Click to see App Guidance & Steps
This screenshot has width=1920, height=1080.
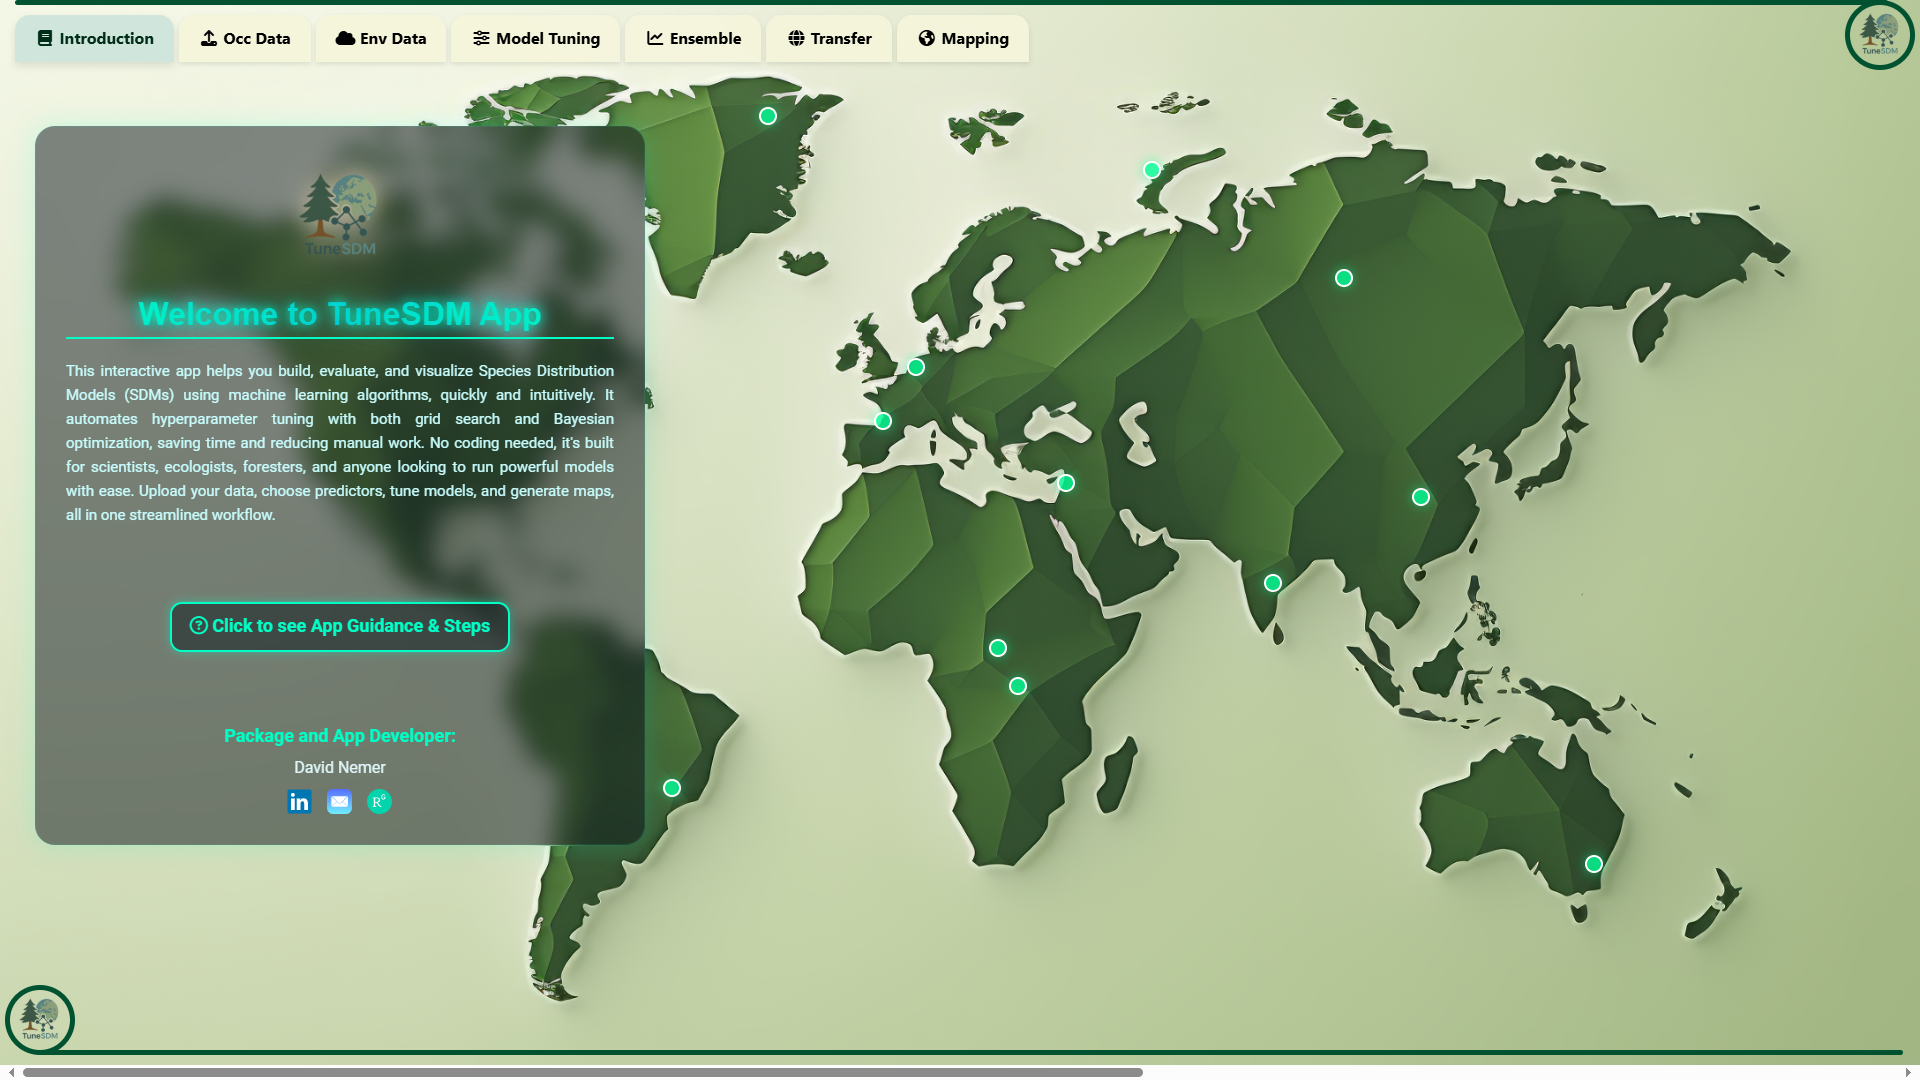click(340, 627)
